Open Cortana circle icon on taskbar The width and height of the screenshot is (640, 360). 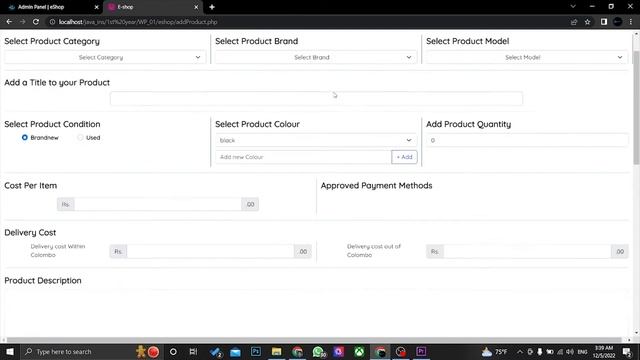tap(173, 352)
